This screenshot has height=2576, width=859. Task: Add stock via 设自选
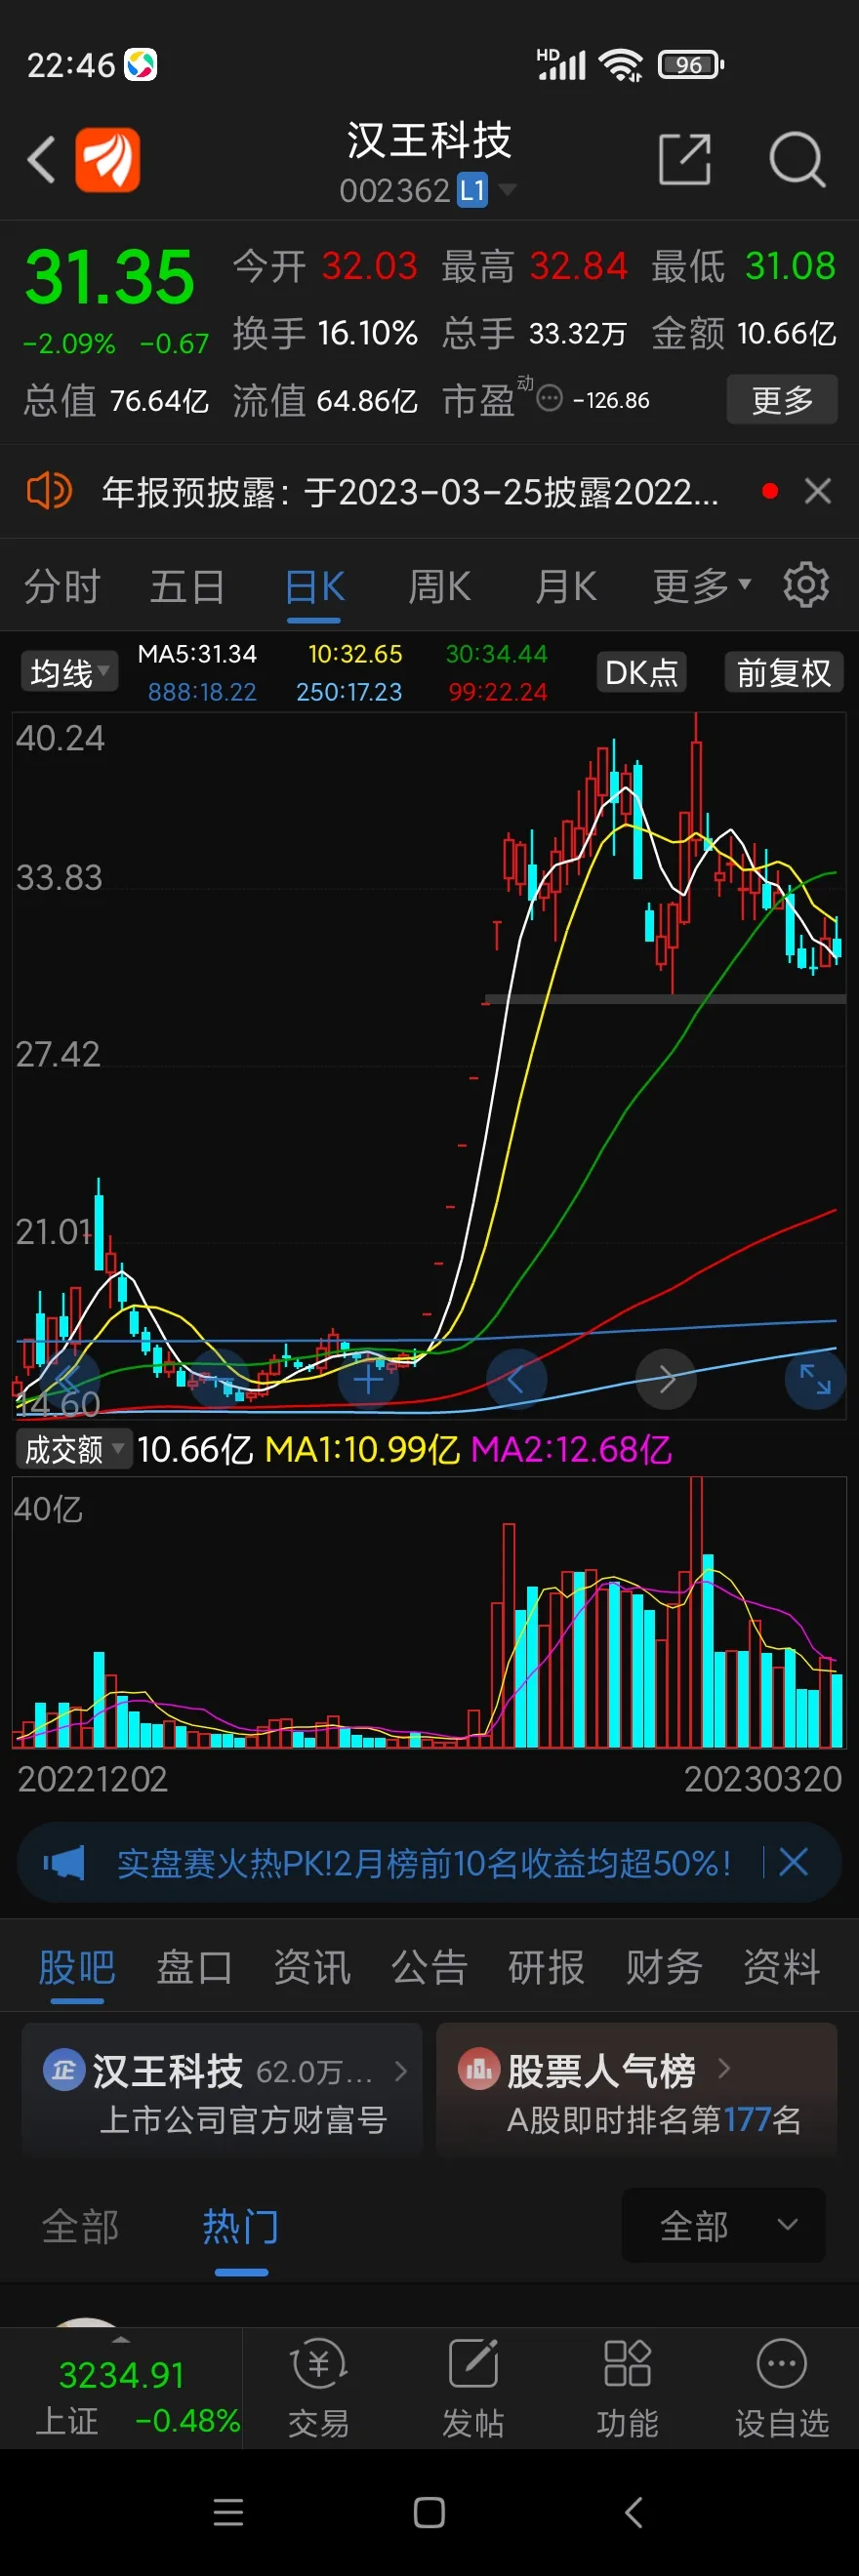[782, 2389]
